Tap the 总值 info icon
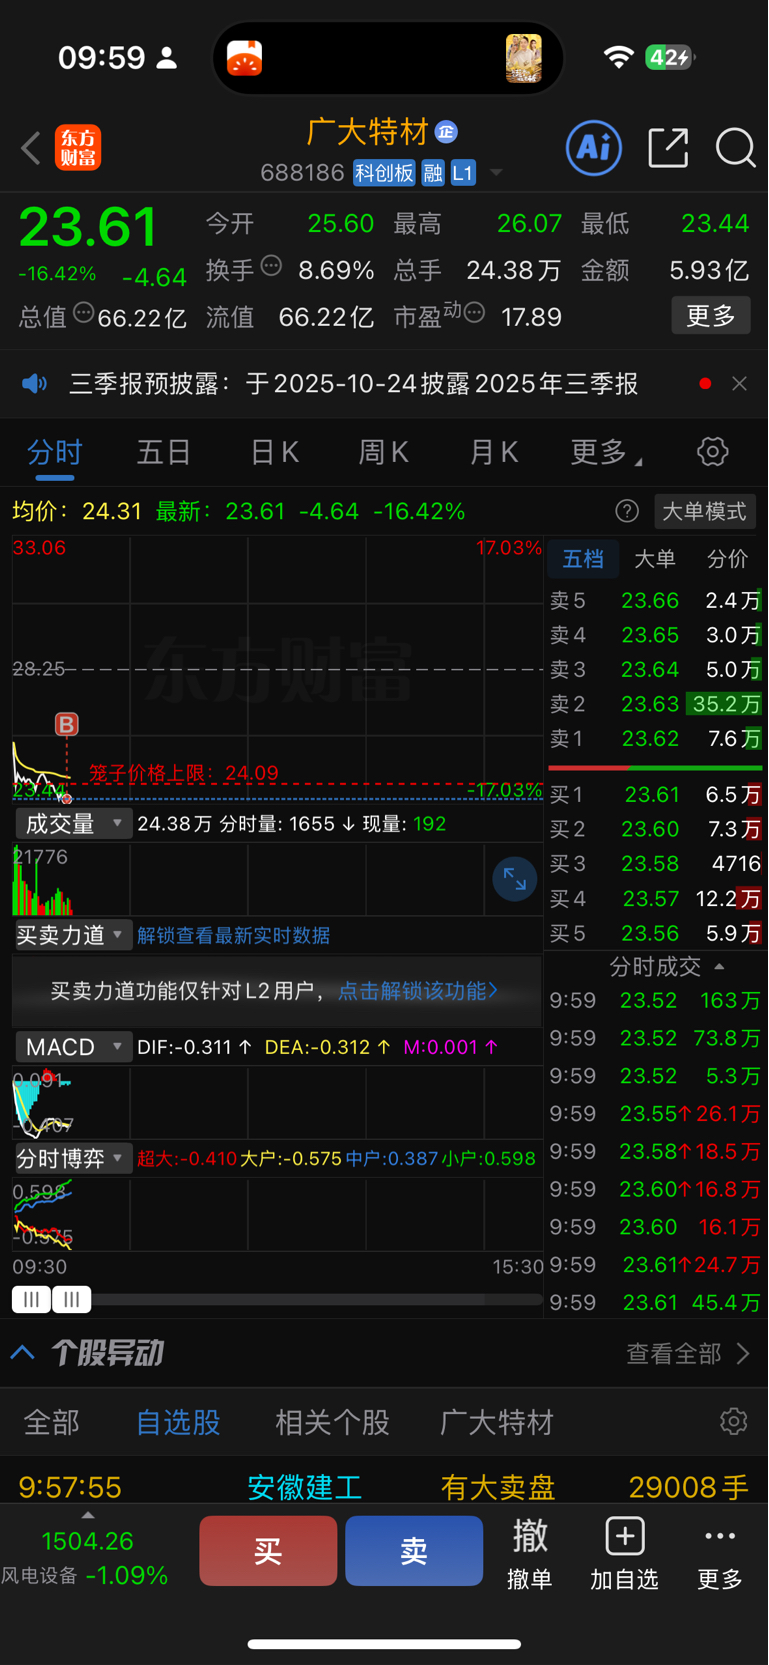 pyautogui.click(x=84, y=313)
